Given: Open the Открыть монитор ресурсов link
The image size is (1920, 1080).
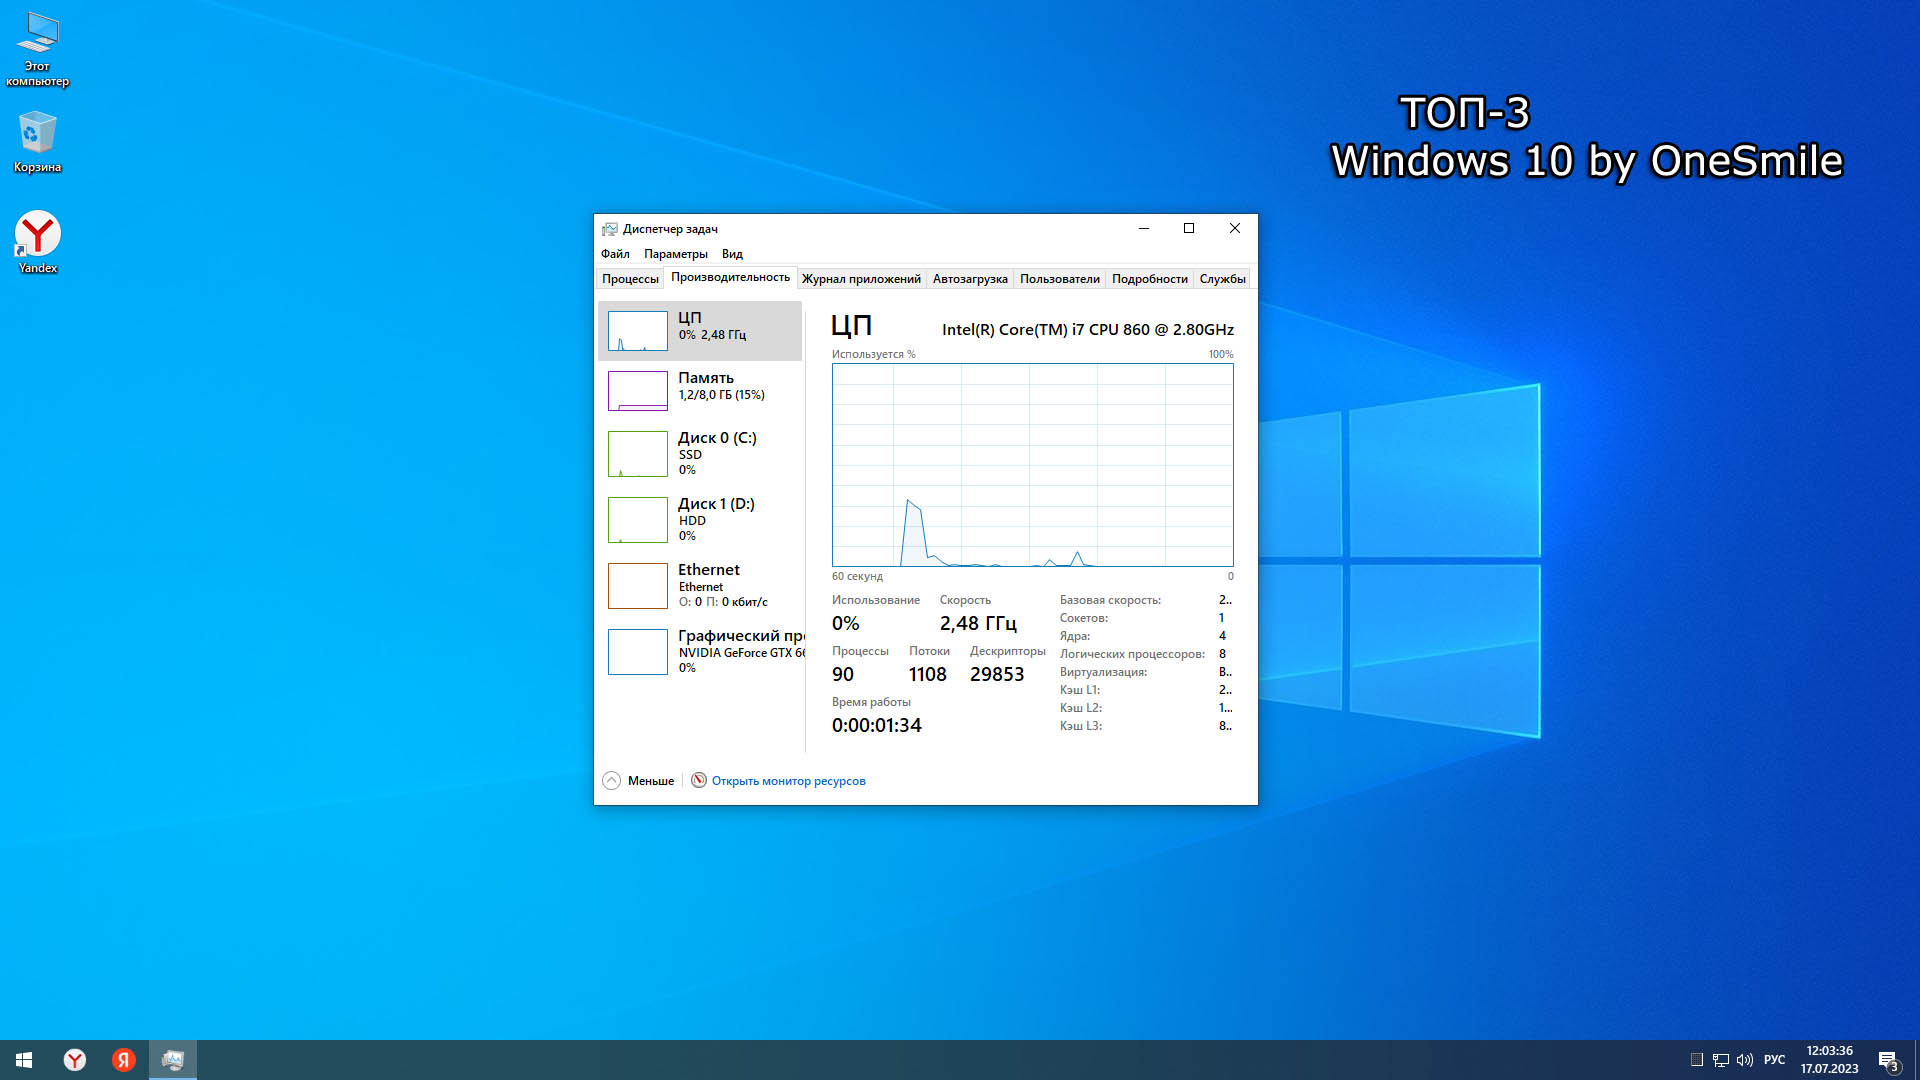Looking at the screenshot, I should click(x=788, y=781).
